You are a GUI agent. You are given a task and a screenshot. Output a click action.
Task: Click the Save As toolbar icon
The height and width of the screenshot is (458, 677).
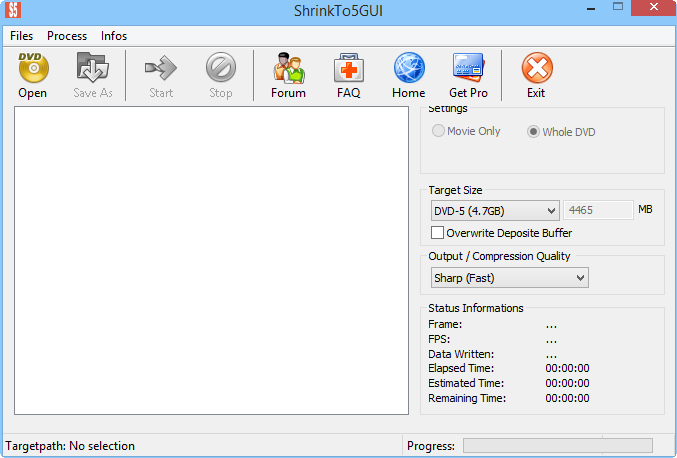click(x=92, y=68)
